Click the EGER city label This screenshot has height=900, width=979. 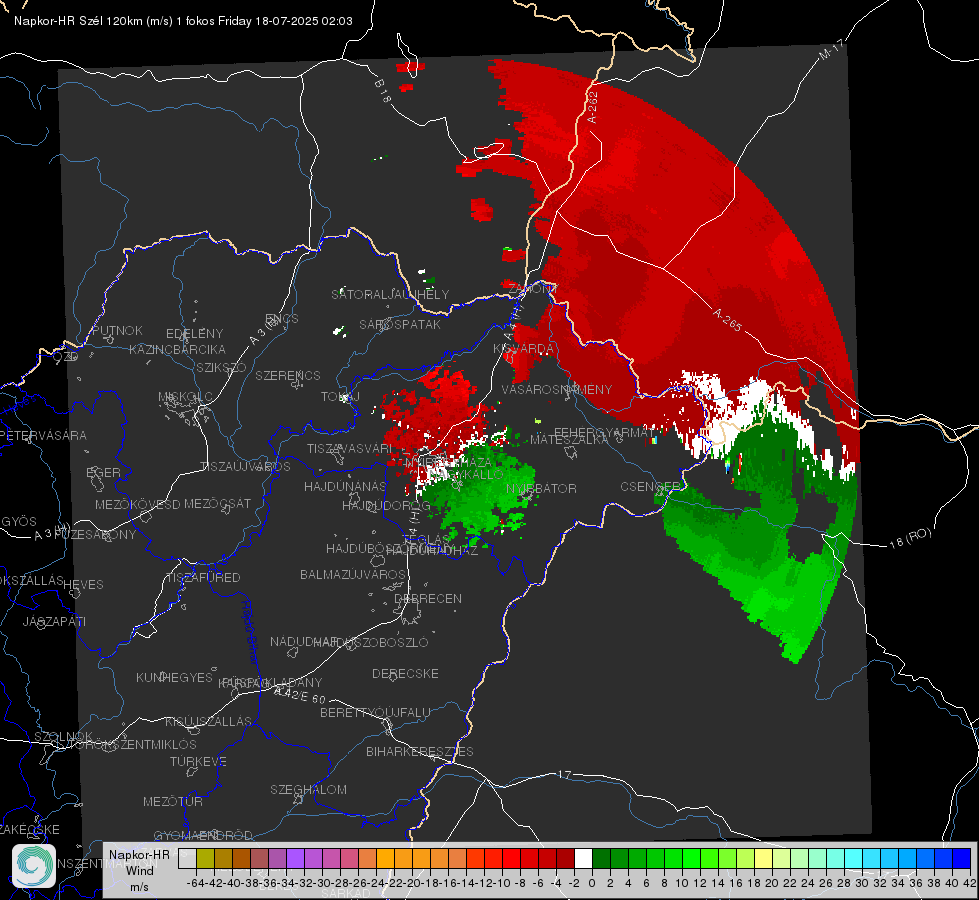tap(104, 472)
